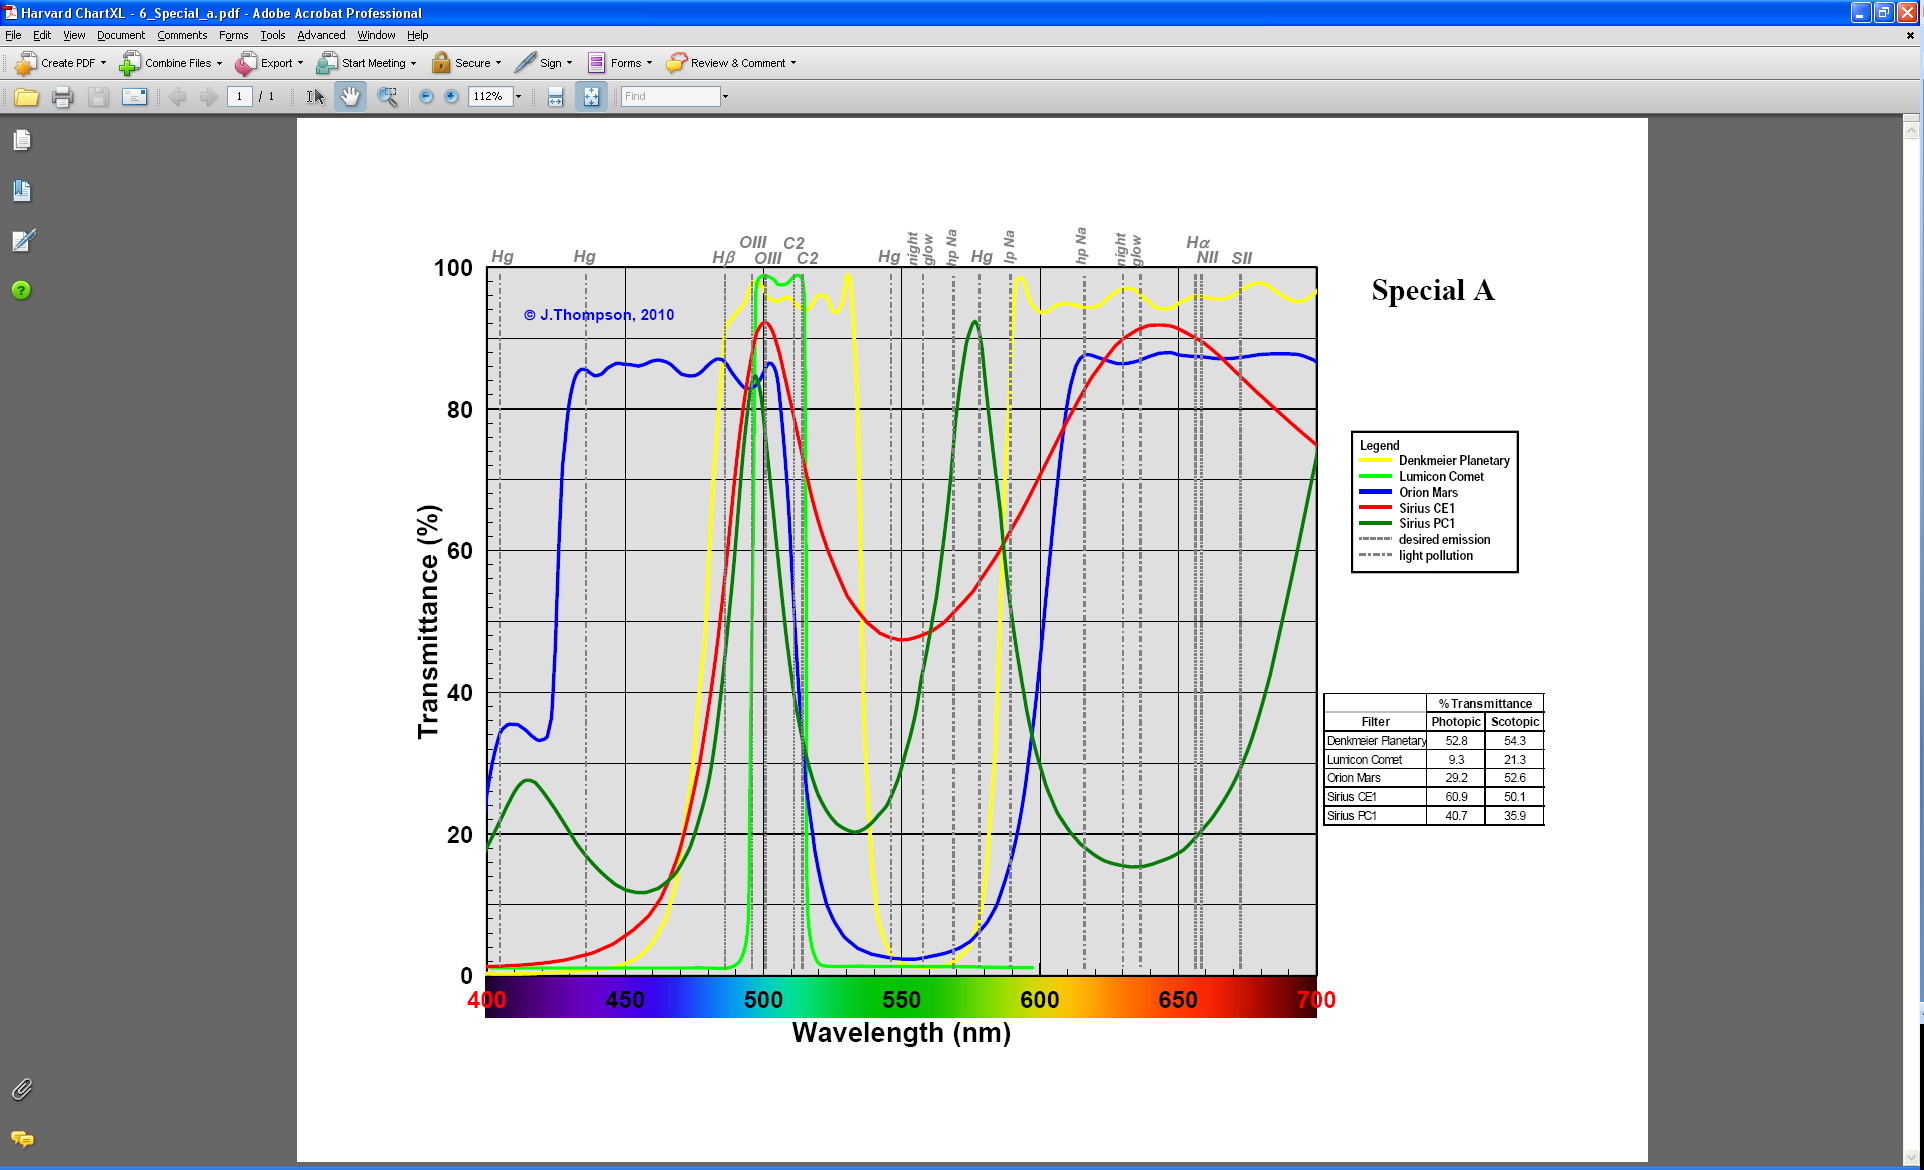Click the Sign pen icon
1924x1170 pixels.
tap(525, 63)
